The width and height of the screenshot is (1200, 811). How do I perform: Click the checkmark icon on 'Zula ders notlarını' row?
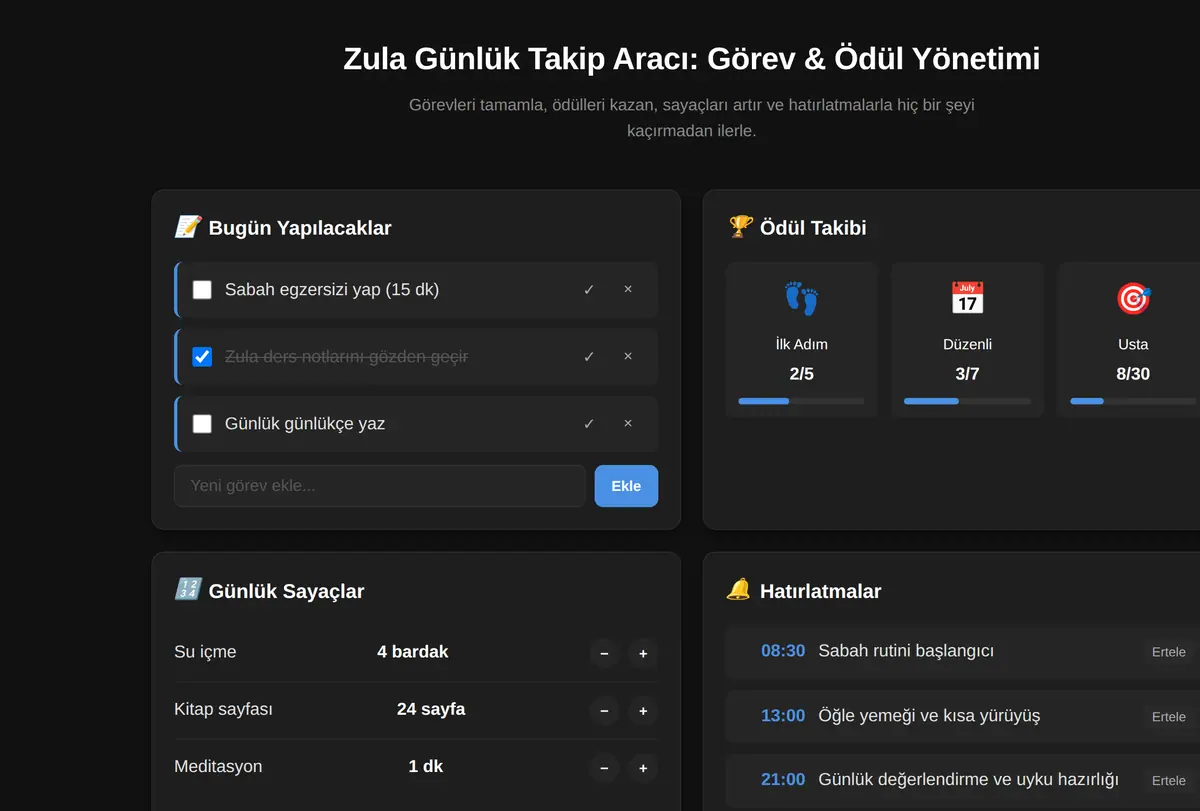pos(589,356)
